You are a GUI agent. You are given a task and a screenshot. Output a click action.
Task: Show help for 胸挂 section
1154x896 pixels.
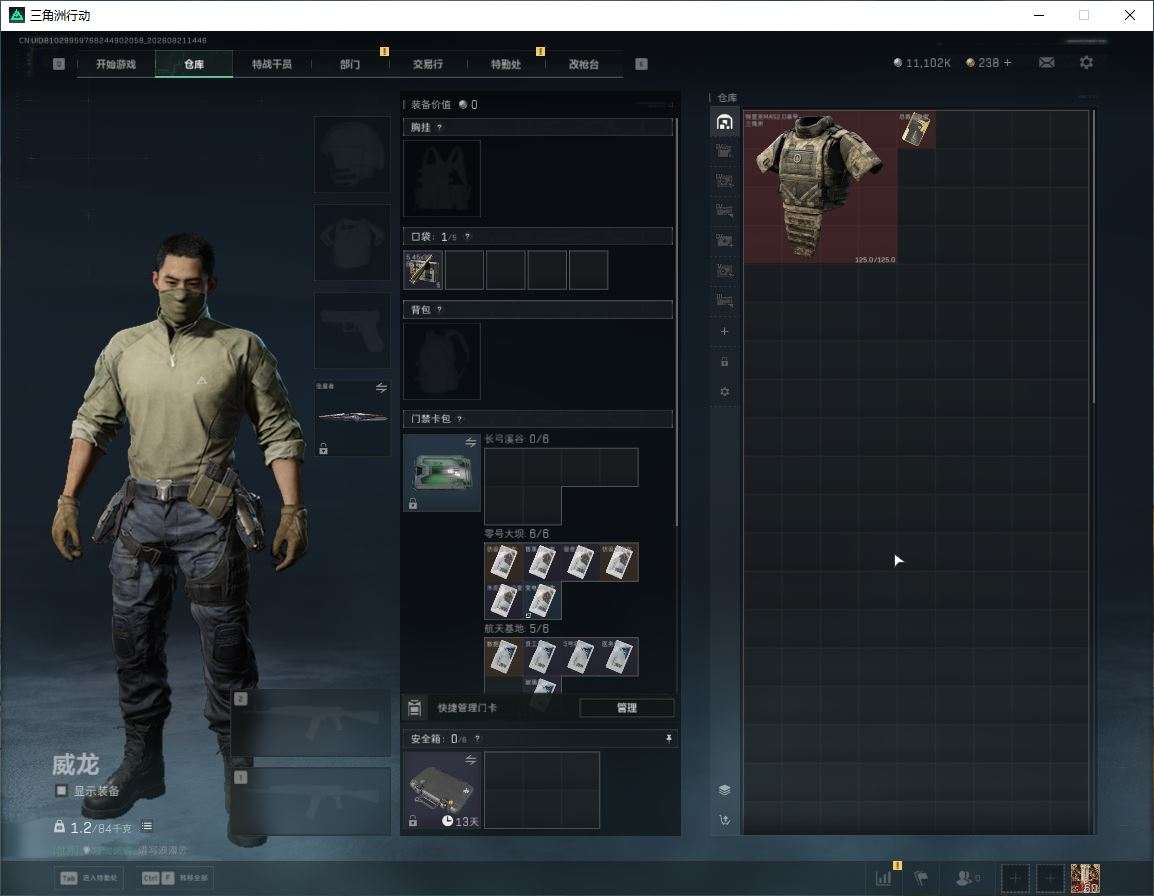439,127
